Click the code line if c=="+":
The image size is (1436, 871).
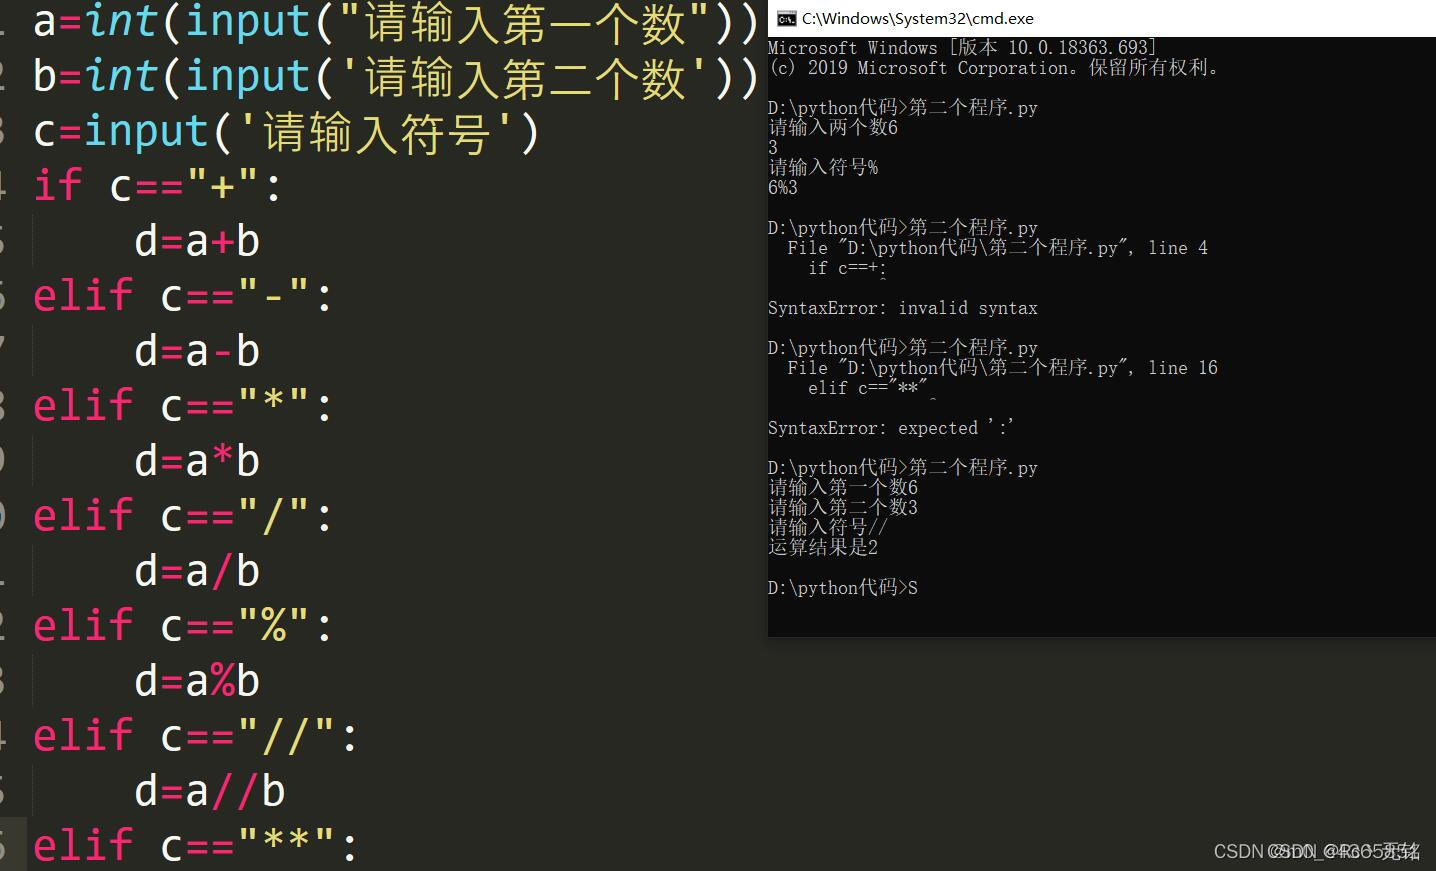tap(157, 186)
